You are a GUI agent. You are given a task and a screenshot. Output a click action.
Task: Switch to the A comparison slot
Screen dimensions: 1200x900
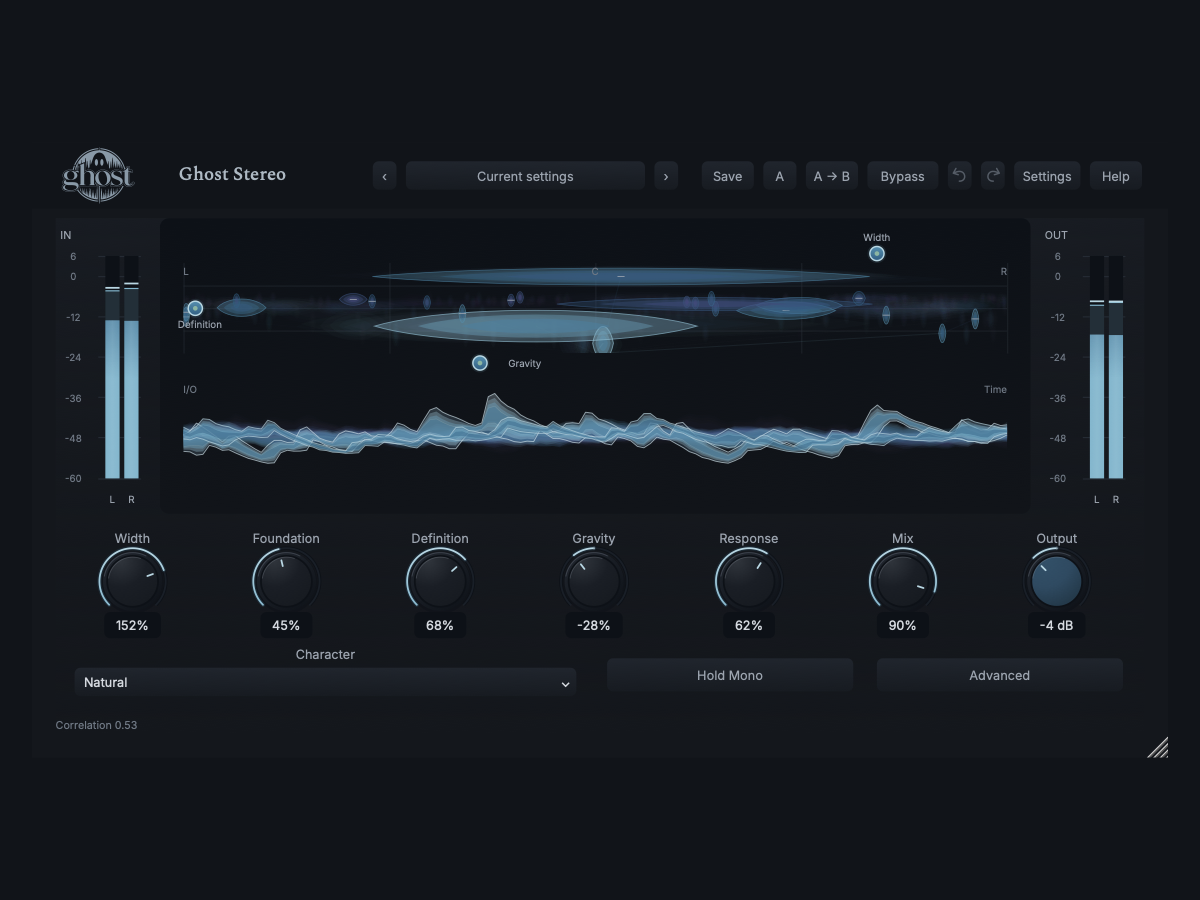point(780,176)
